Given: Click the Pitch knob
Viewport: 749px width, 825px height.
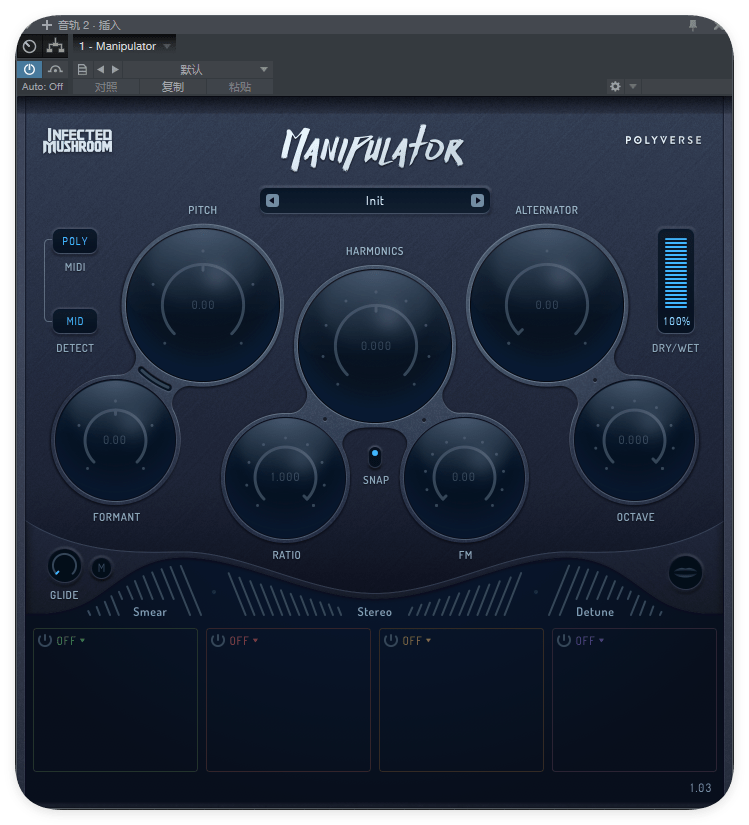Looking at the screenshot, I should point(203,305).
